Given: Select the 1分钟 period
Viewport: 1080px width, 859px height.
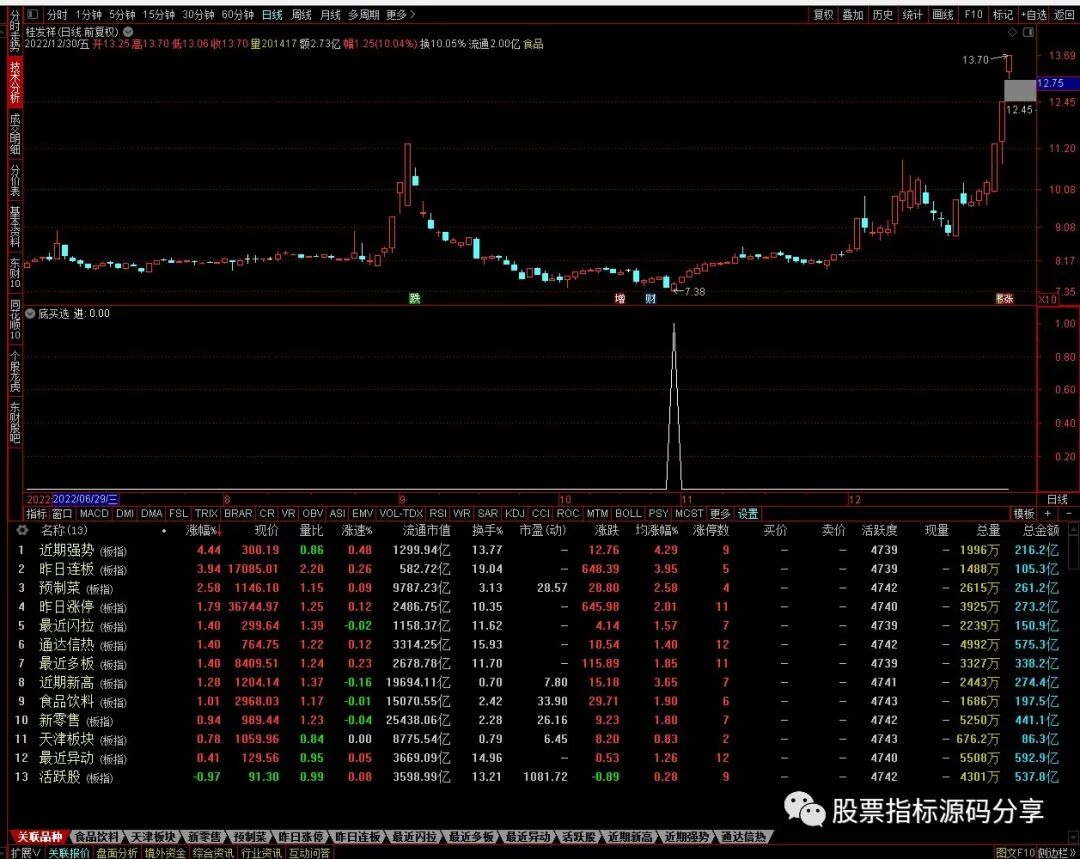Looking at the screenshot, I should coord(88,14).
